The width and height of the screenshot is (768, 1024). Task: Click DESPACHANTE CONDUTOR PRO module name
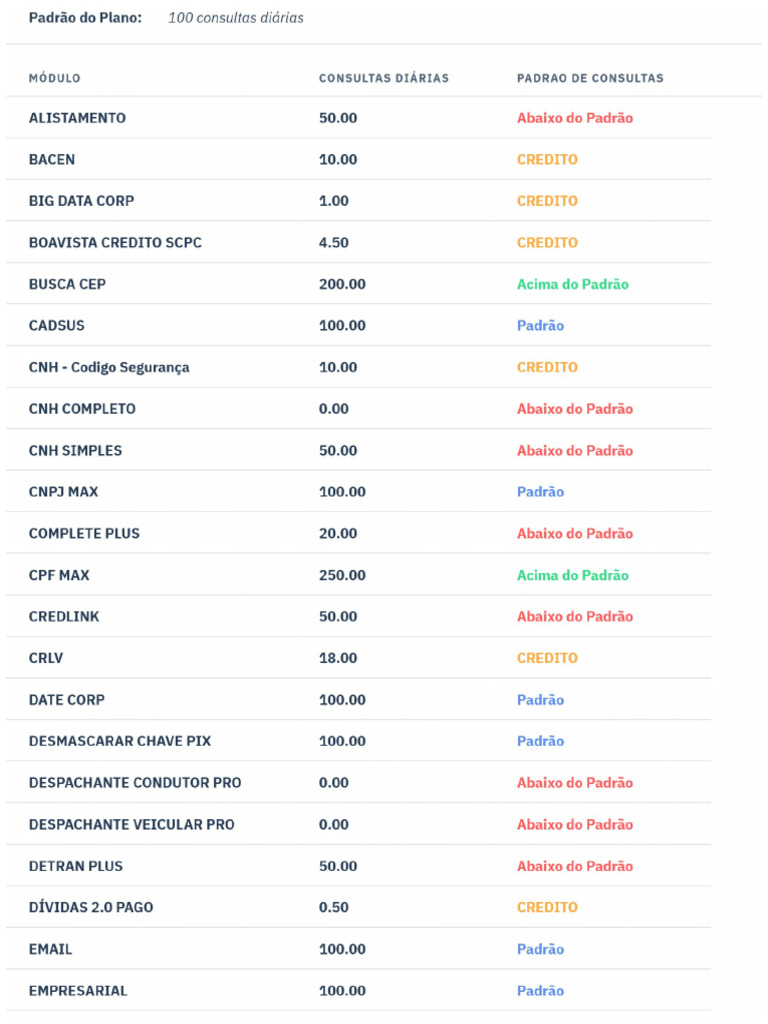tap(135, 783)
